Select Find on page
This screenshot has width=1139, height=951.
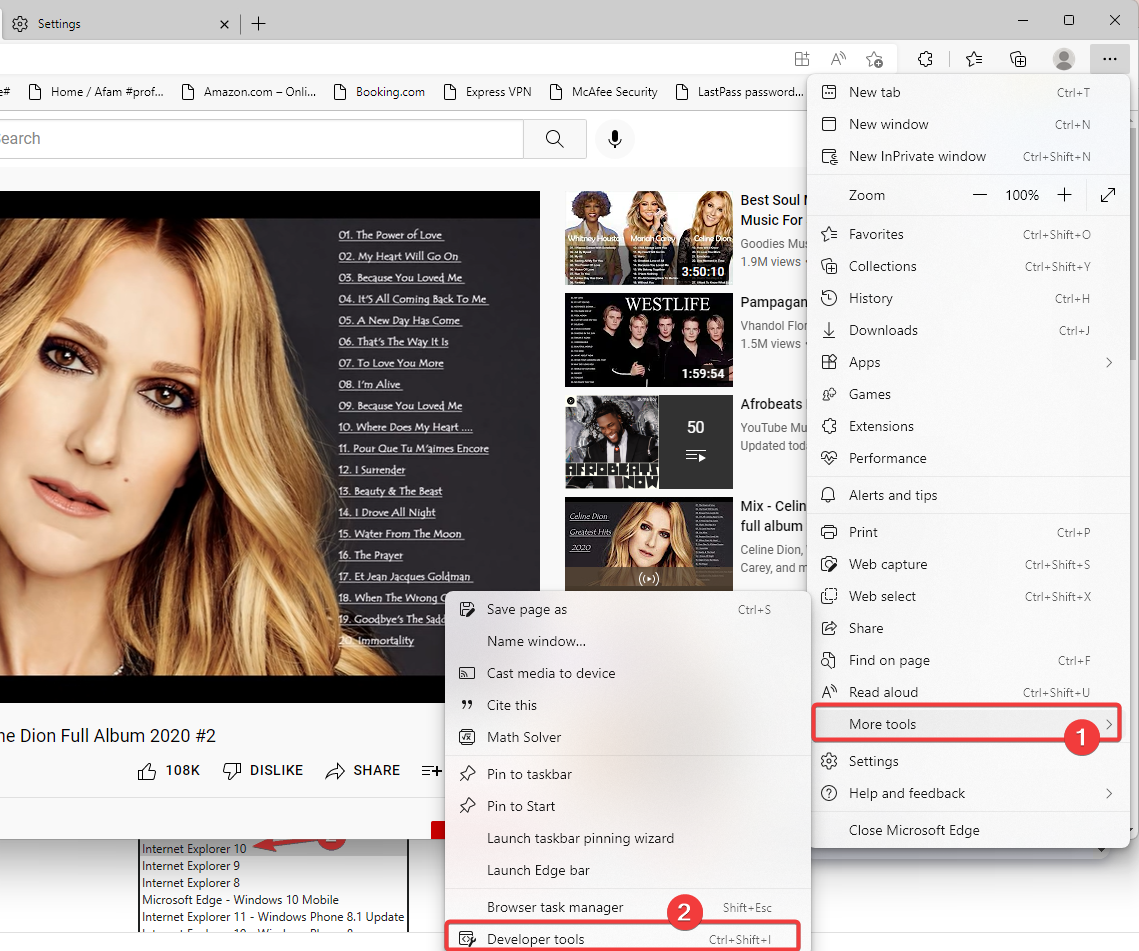(x=968, y=660)
